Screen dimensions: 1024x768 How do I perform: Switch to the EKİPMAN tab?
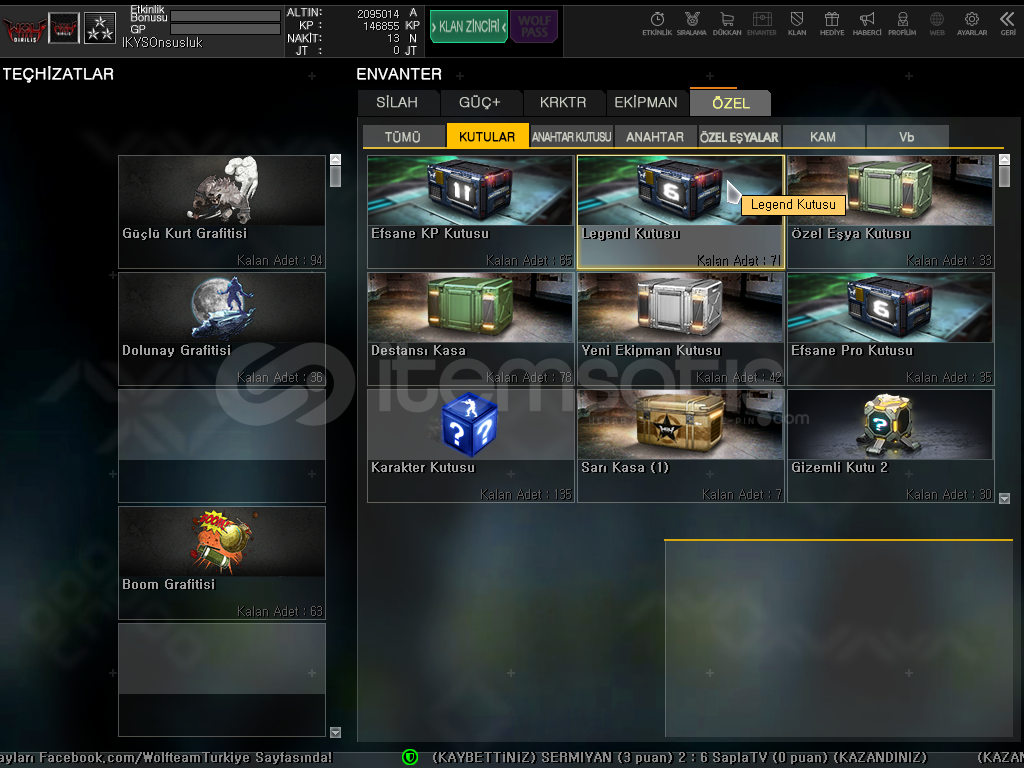[646, 103]
